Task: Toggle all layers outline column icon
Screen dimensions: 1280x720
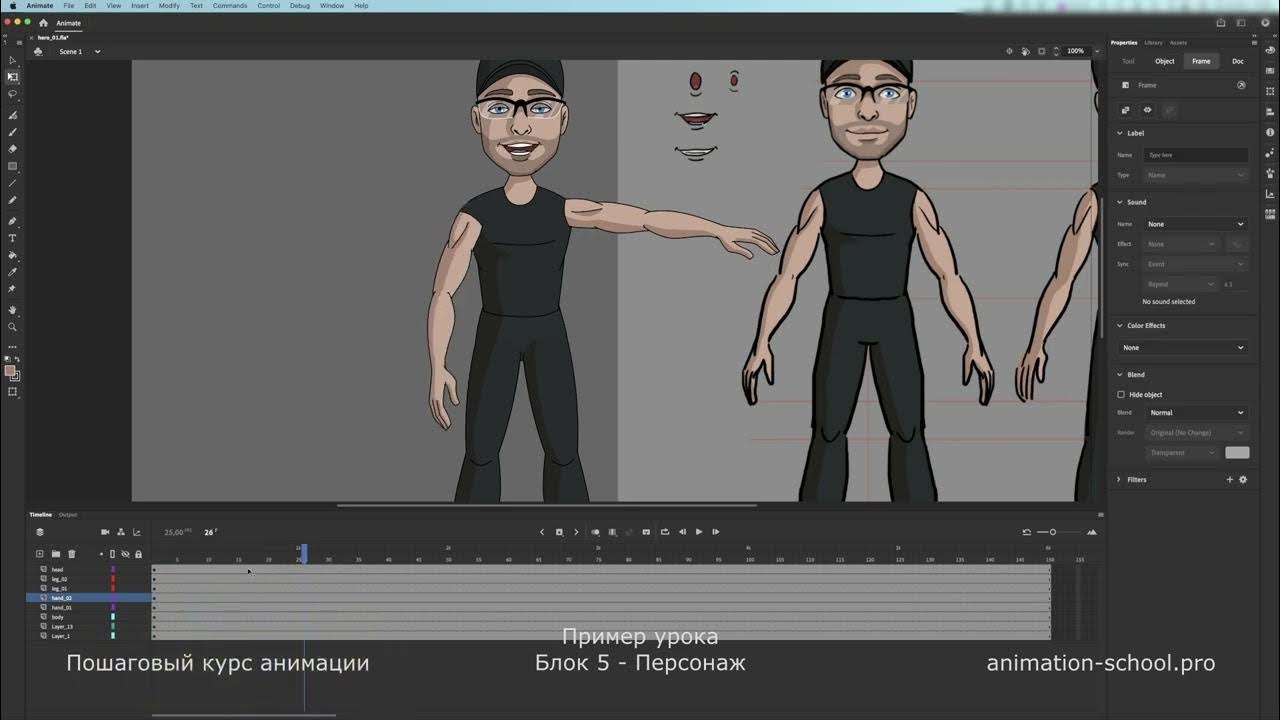Action: click(x=112, y=554)
